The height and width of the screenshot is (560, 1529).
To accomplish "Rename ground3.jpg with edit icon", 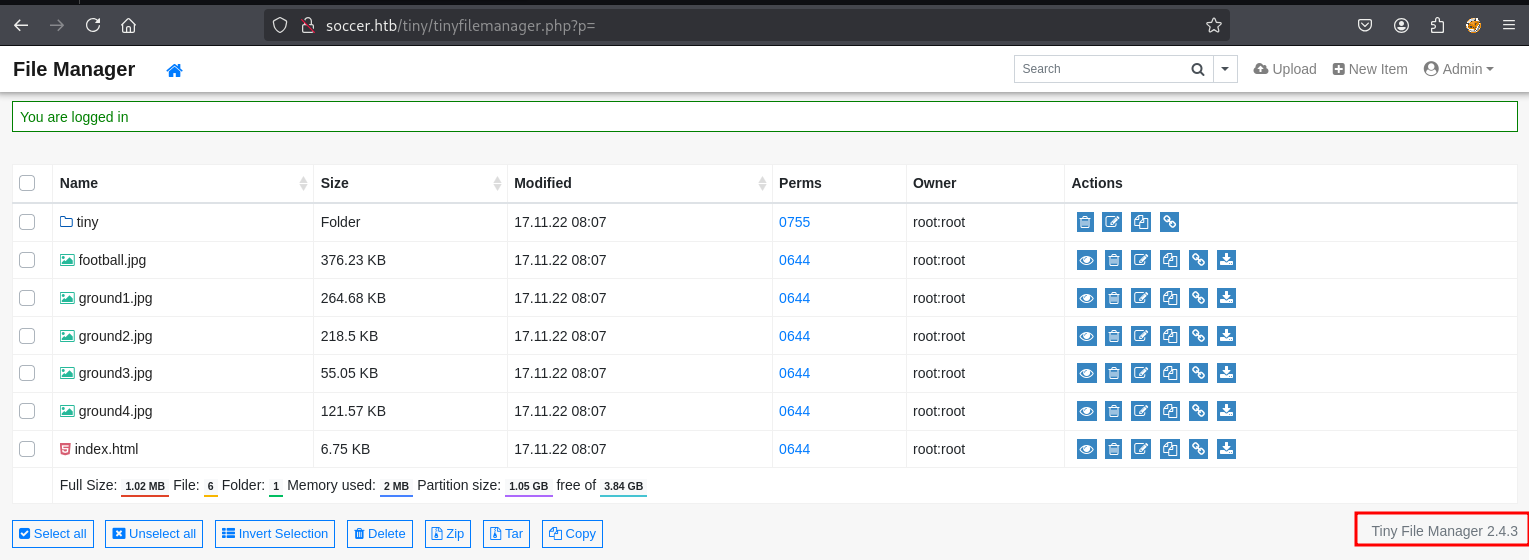I will [x=1141, y=373].
